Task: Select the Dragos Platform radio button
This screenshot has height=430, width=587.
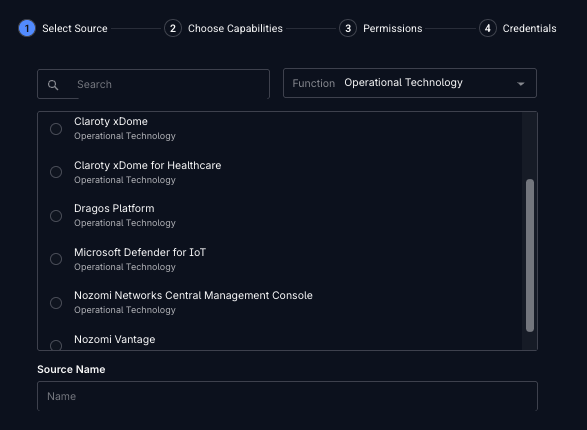Action: pos(56,216)
